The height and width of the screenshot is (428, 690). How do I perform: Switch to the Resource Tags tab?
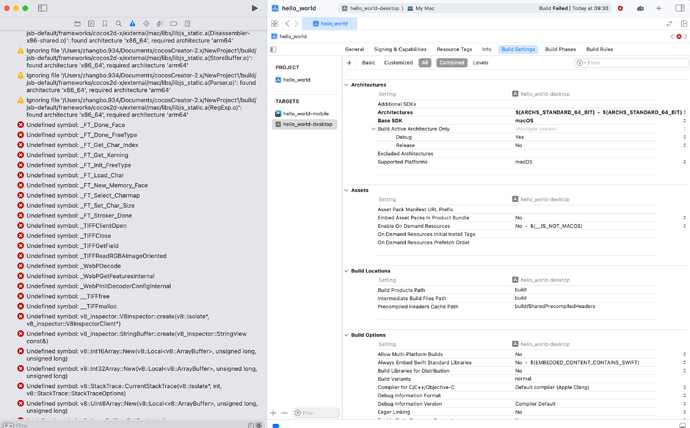click(454, 49)
